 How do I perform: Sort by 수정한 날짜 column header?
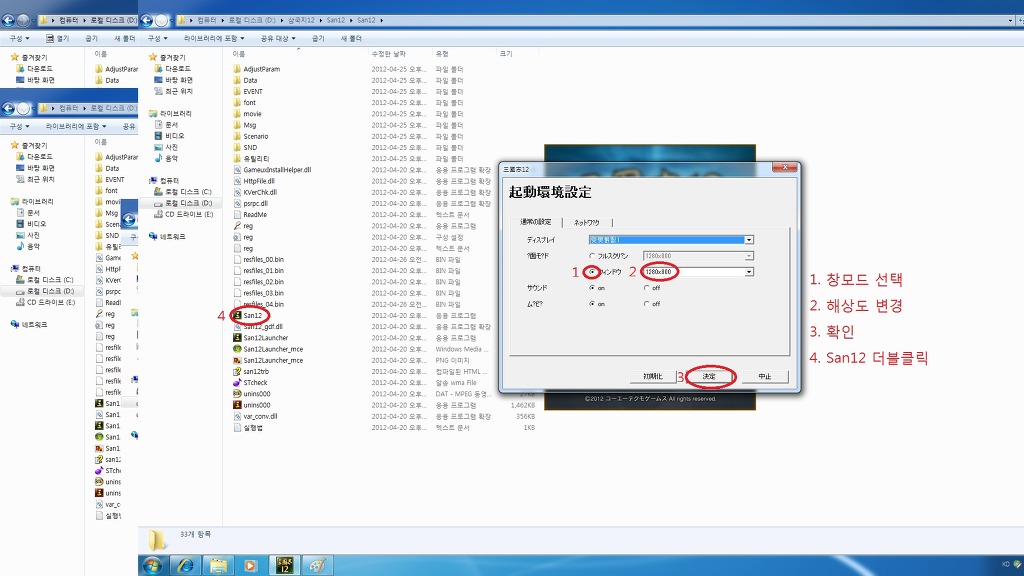(389, 54)
